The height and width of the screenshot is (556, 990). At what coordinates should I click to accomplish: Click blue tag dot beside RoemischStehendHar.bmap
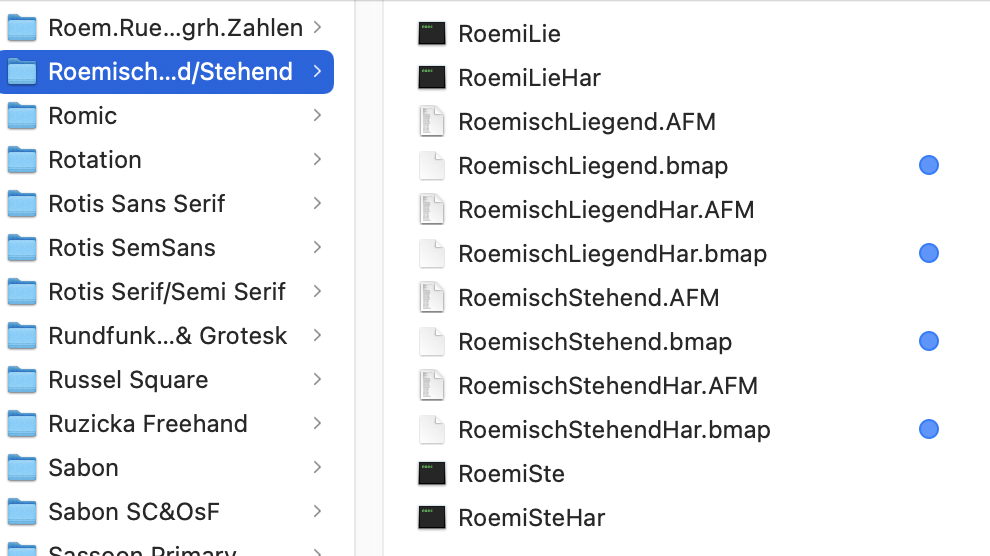tap(929, 430)
